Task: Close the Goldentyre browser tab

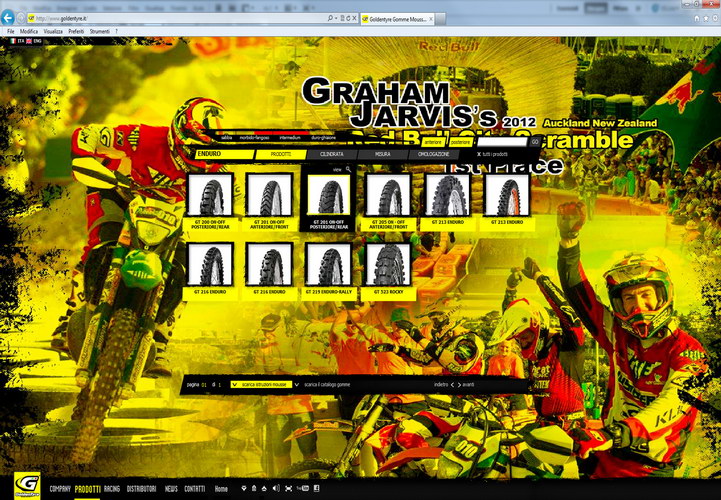Action: click(x=431, y=19)
